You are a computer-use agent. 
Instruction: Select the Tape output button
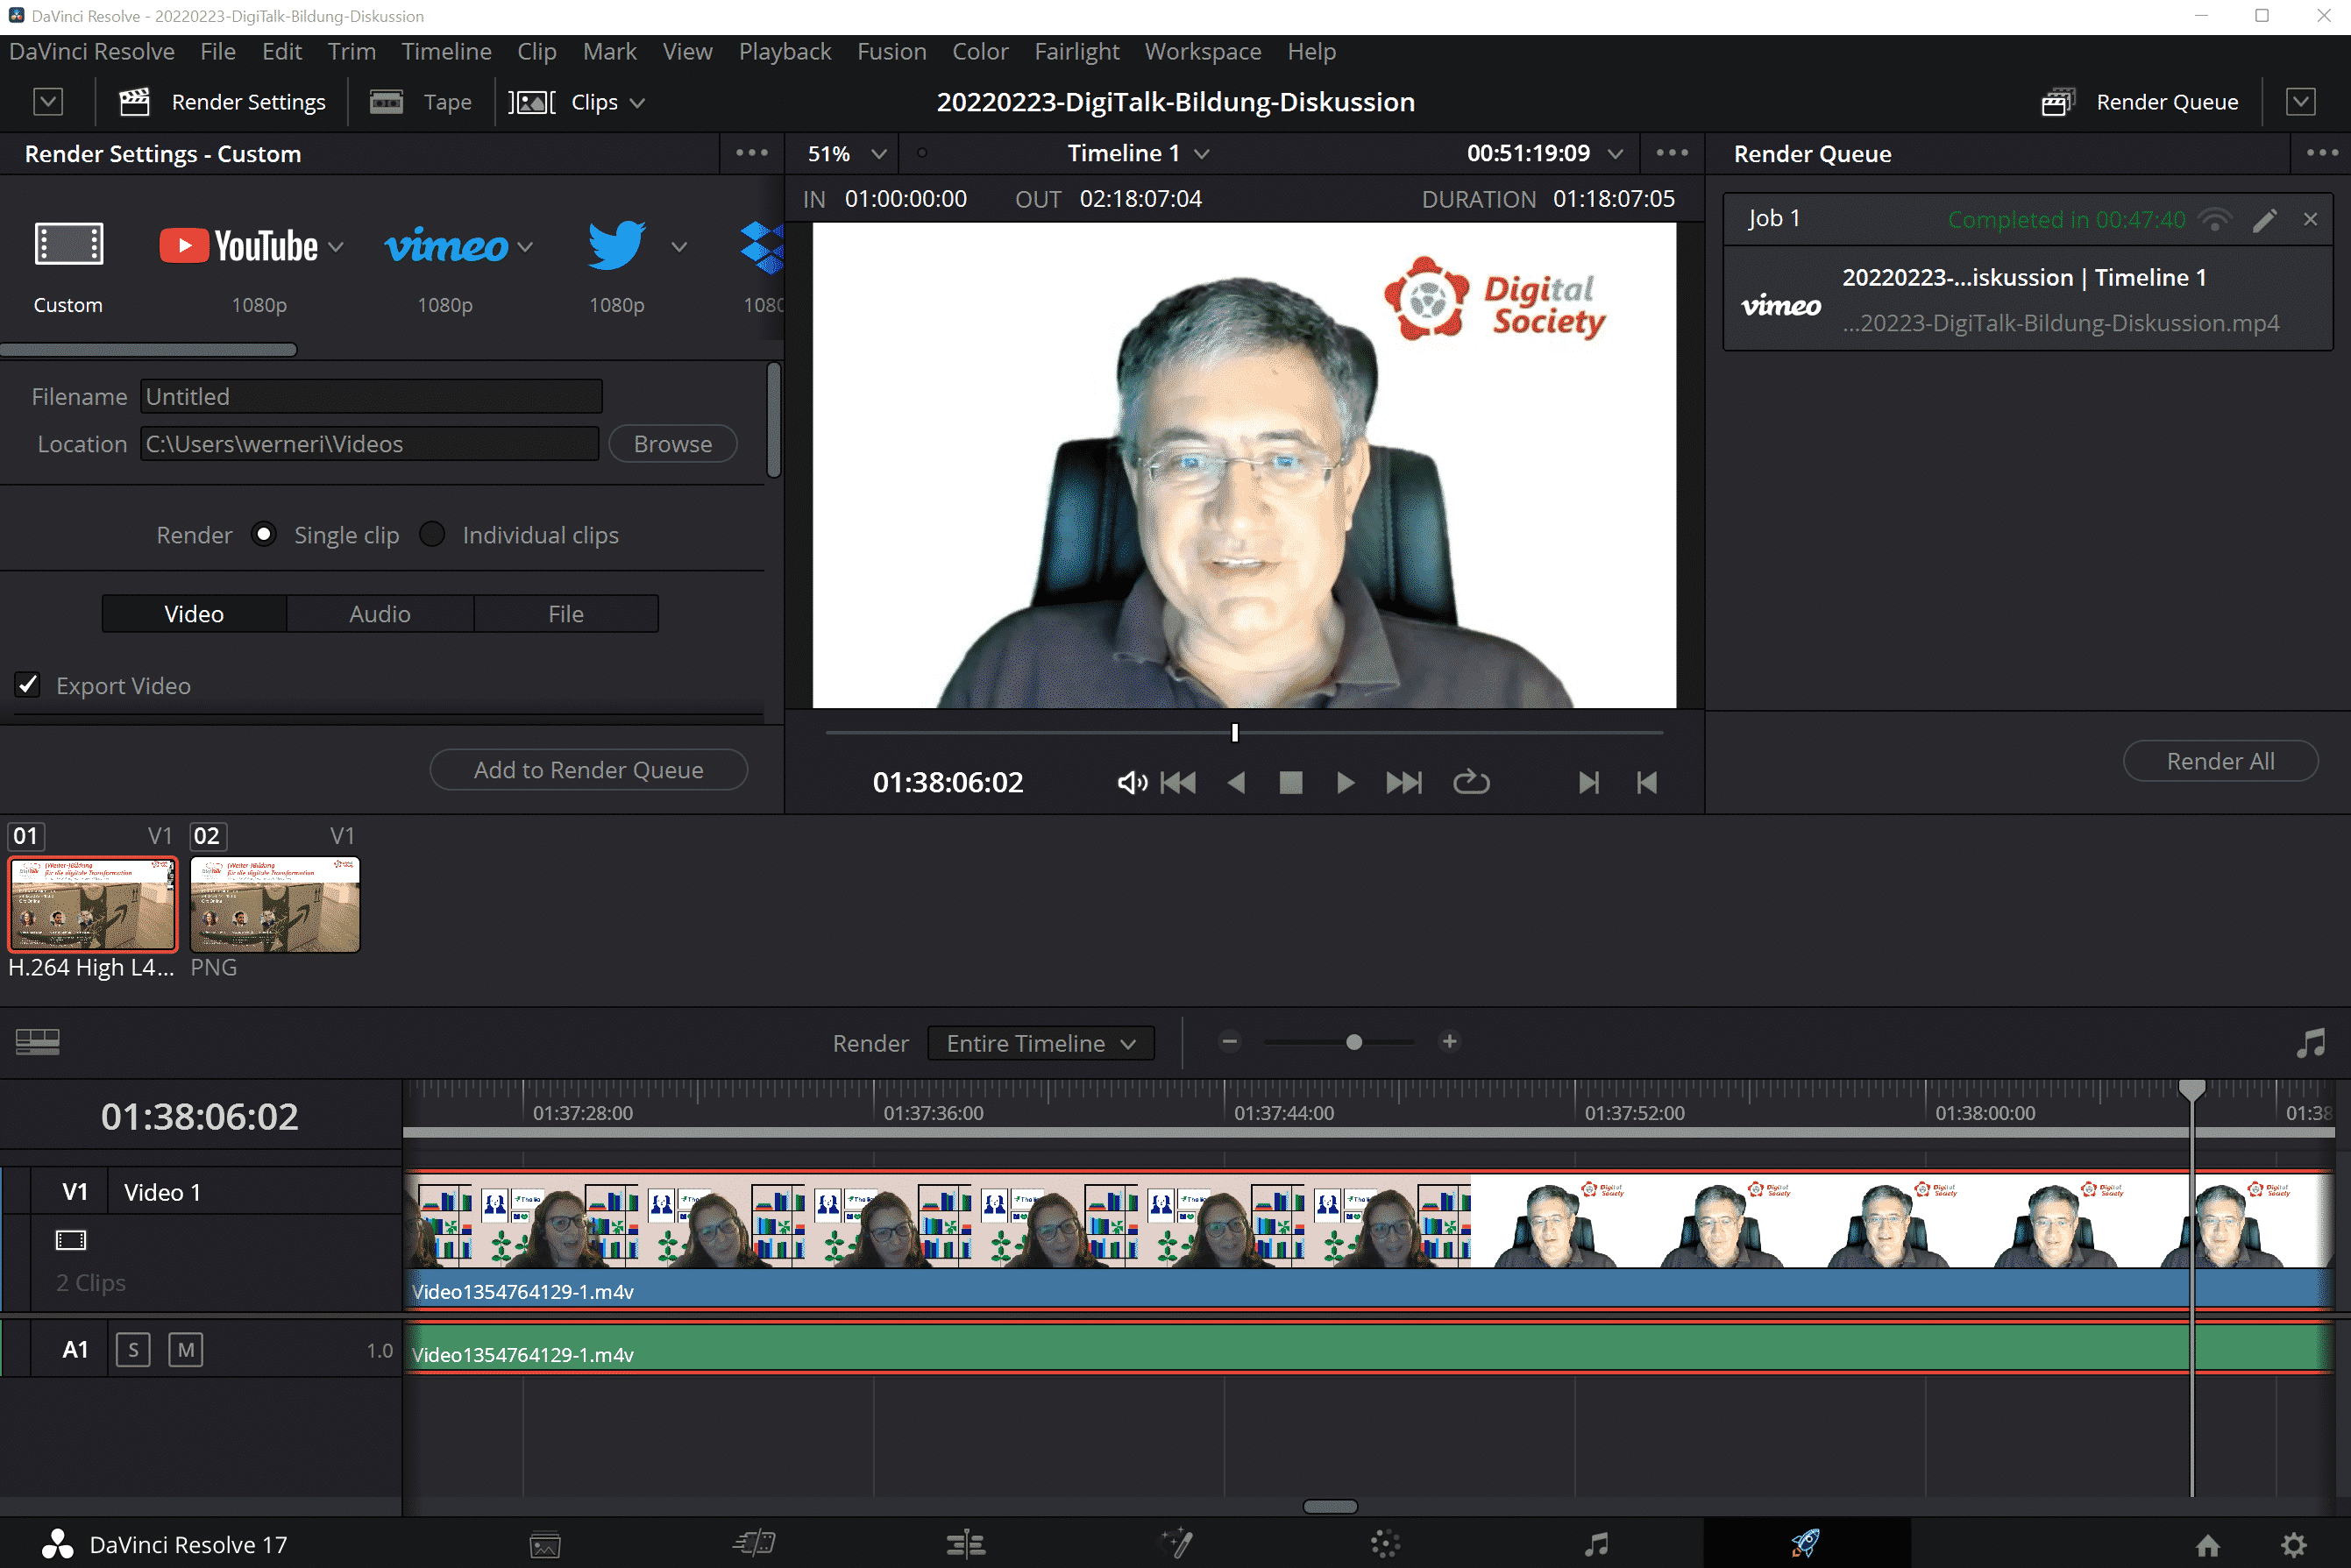(420, 102)
